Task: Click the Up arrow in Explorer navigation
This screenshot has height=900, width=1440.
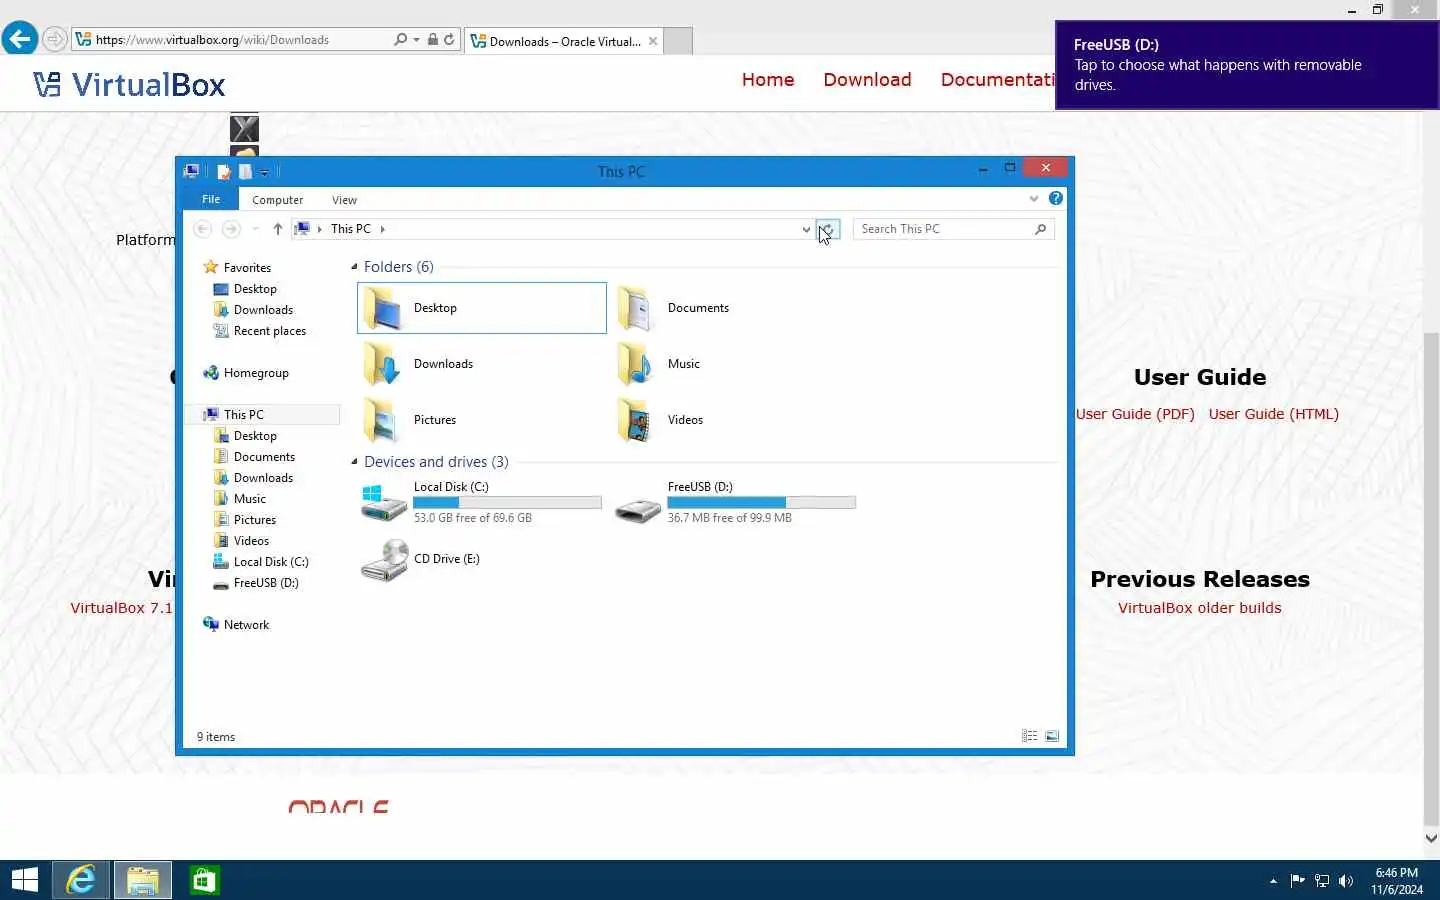Action: tap(277, 229)
